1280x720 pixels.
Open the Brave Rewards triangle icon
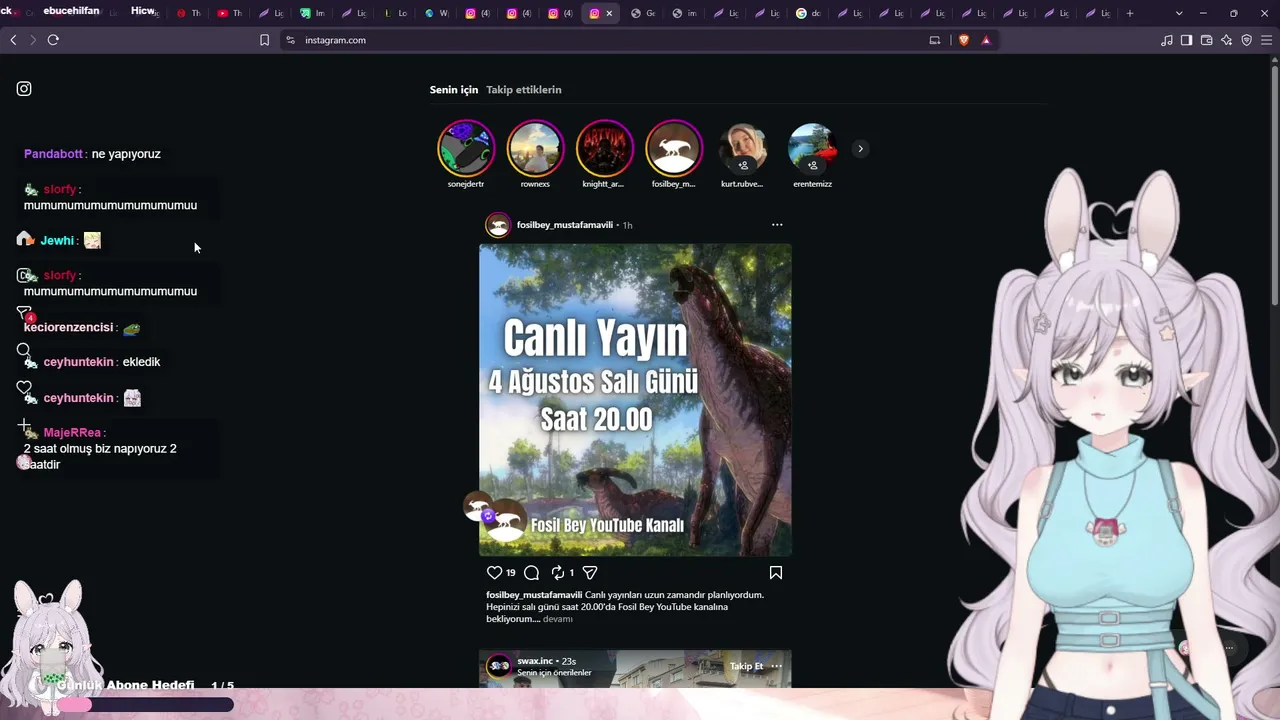(x=986, y=40)
